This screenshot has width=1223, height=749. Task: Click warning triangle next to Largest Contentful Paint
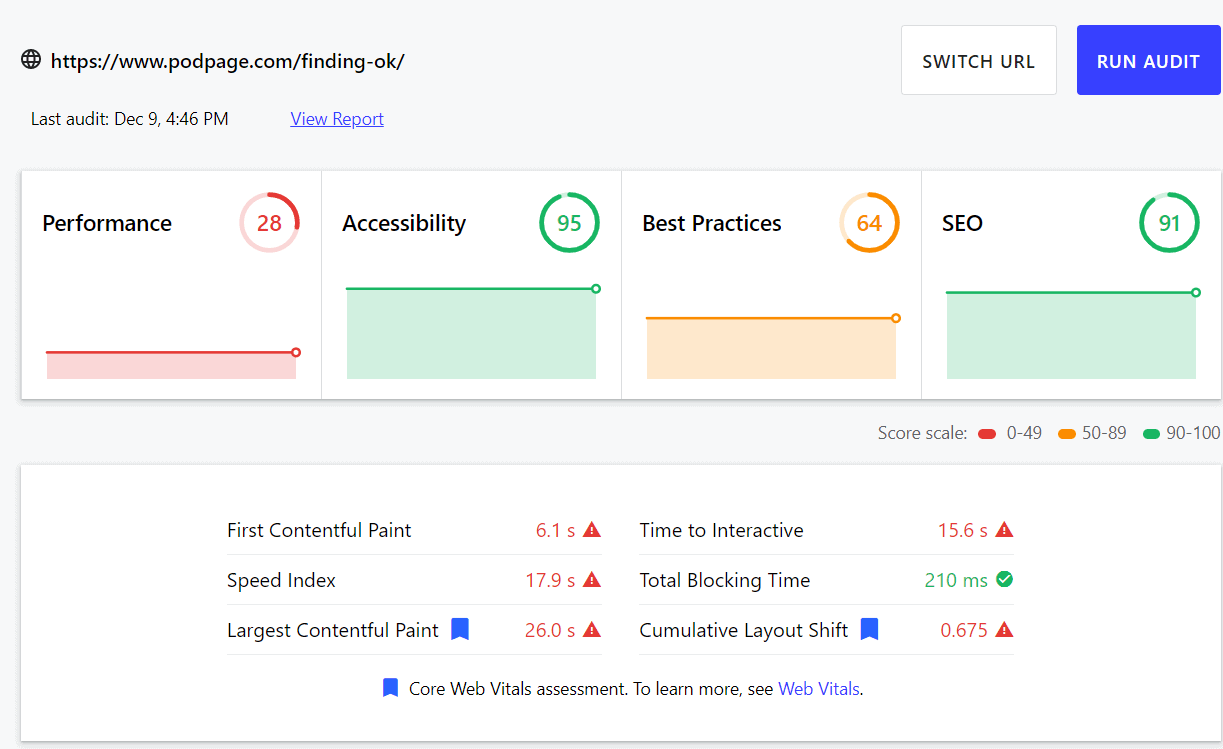coord(592,630)
